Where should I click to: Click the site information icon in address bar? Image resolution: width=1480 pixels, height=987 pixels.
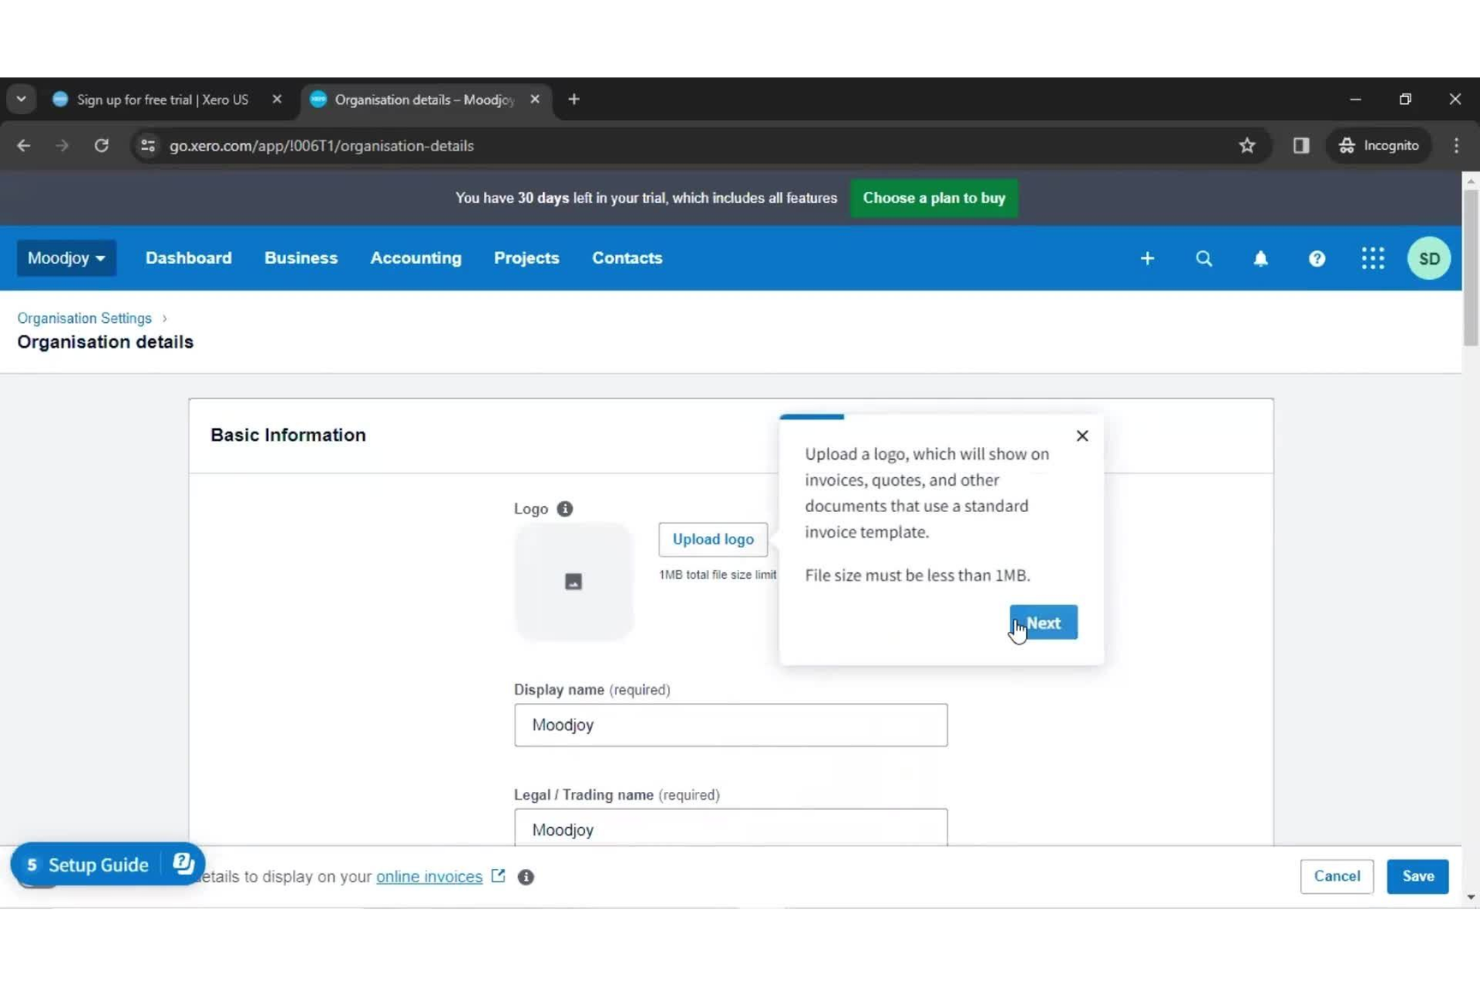[148, 146]
